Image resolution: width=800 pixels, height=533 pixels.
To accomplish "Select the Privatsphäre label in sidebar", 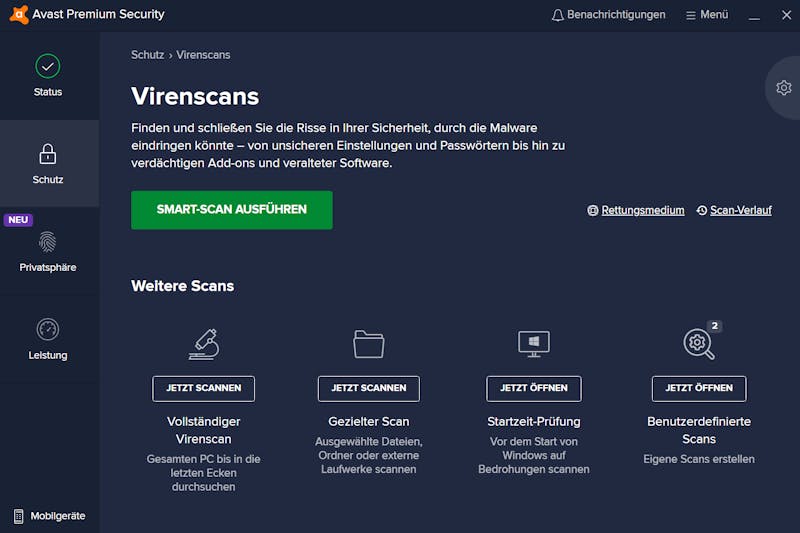I will click(48, 267).
